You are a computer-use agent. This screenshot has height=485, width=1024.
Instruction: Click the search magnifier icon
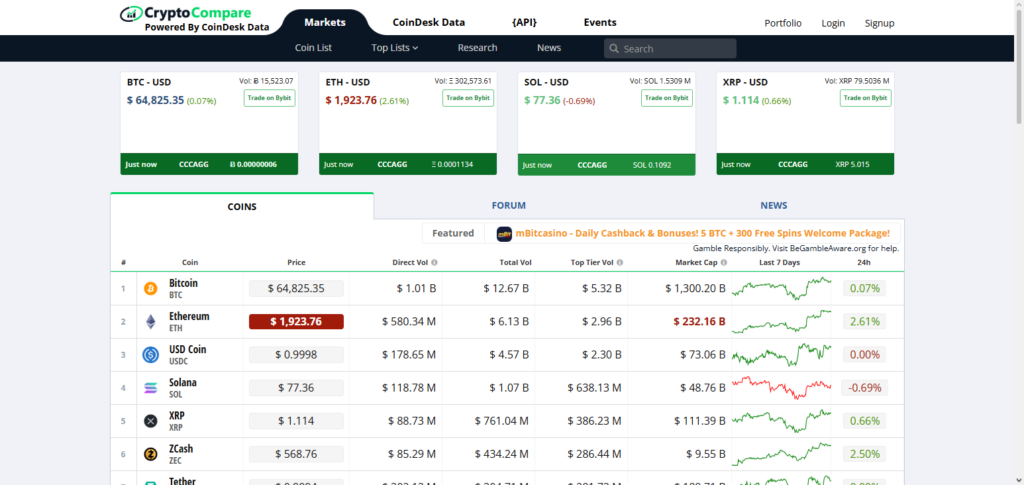(x=614, y=49)
